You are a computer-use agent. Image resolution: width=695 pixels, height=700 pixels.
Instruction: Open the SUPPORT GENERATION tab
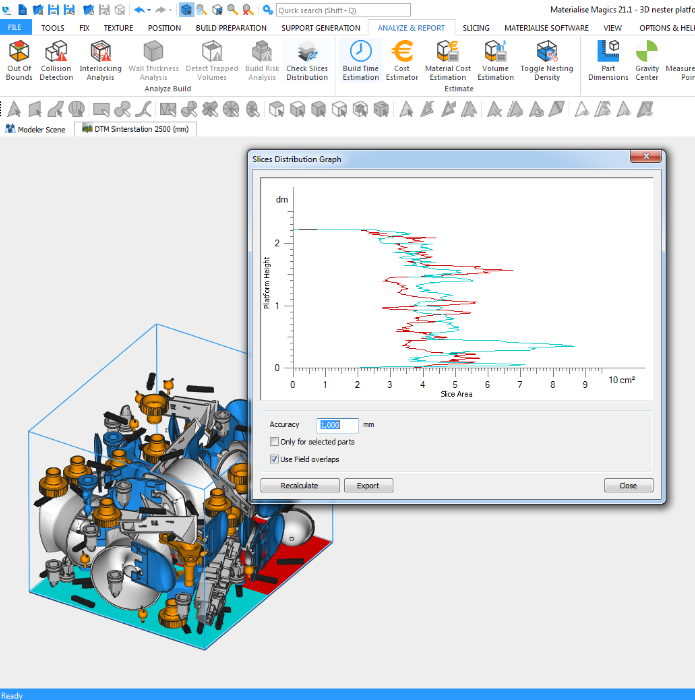[x=320, y=28]
